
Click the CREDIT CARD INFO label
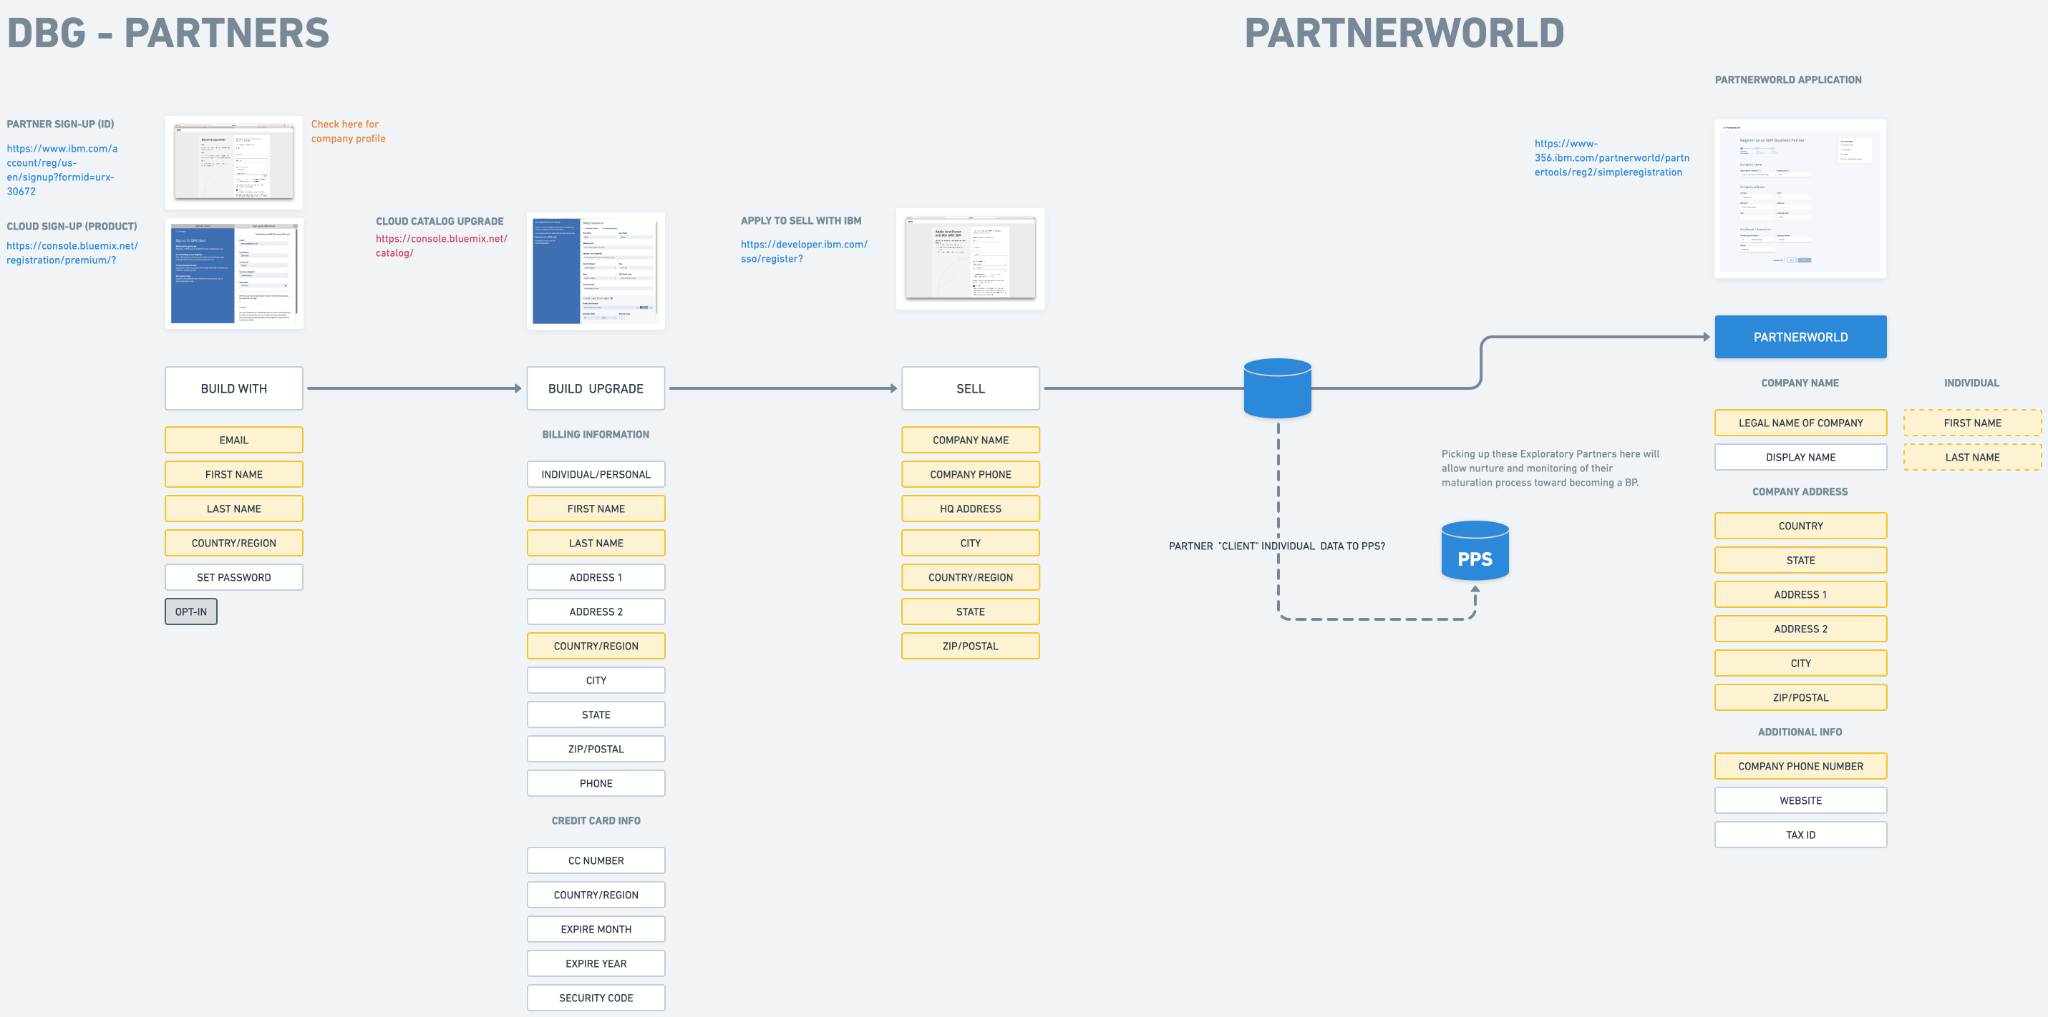point(596,821)
